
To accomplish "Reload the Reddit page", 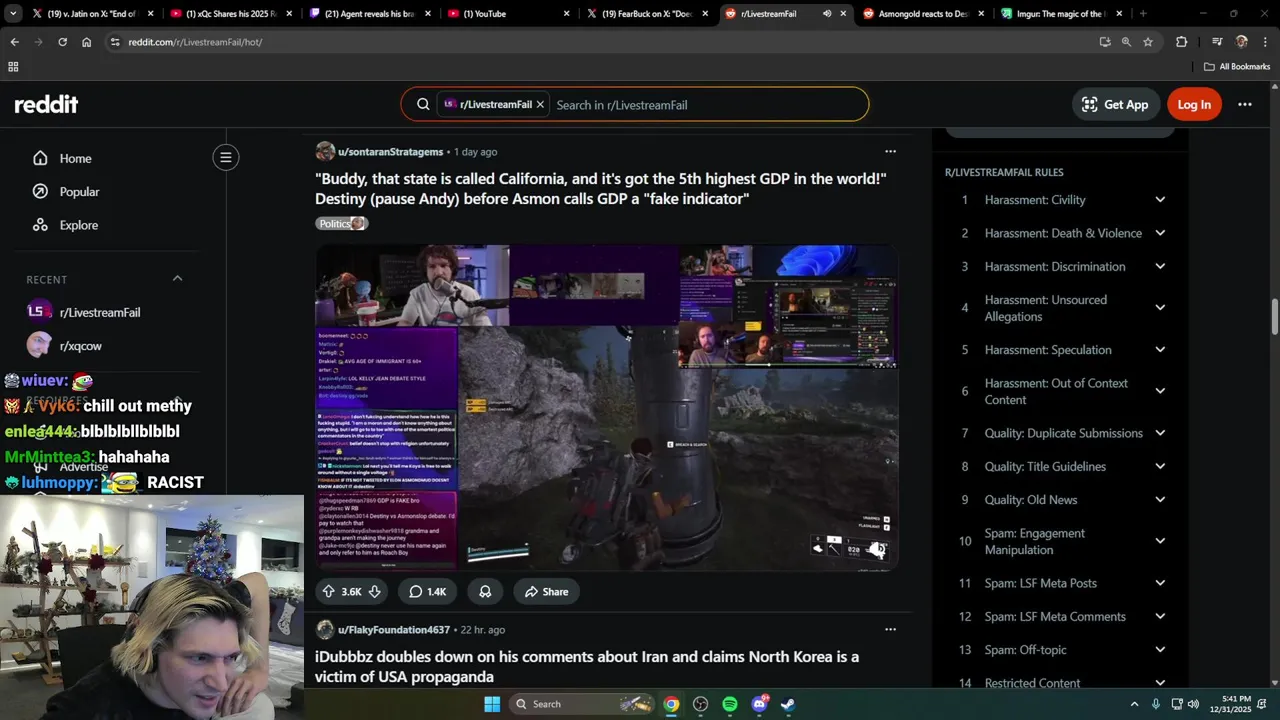I will coord(62,42).
